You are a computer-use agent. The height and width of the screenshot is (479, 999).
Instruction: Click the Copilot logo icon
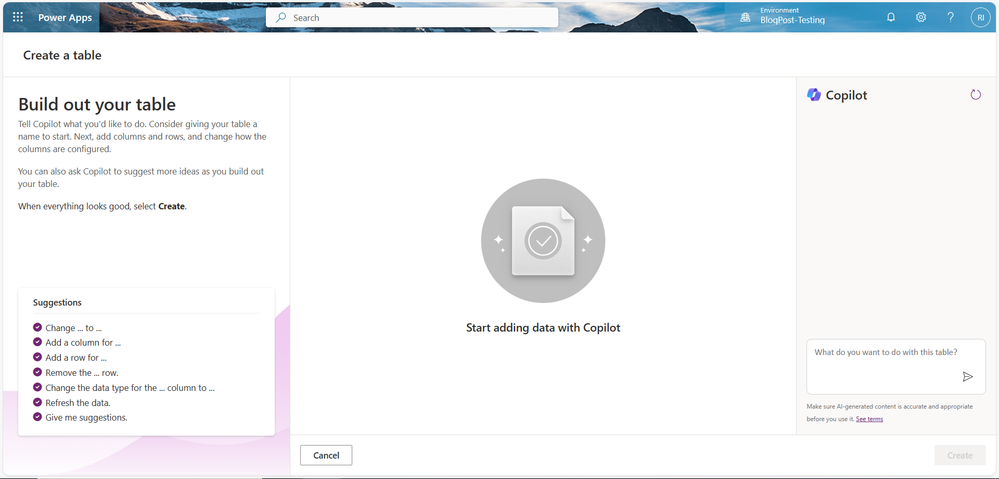click(x=814, y=95)
